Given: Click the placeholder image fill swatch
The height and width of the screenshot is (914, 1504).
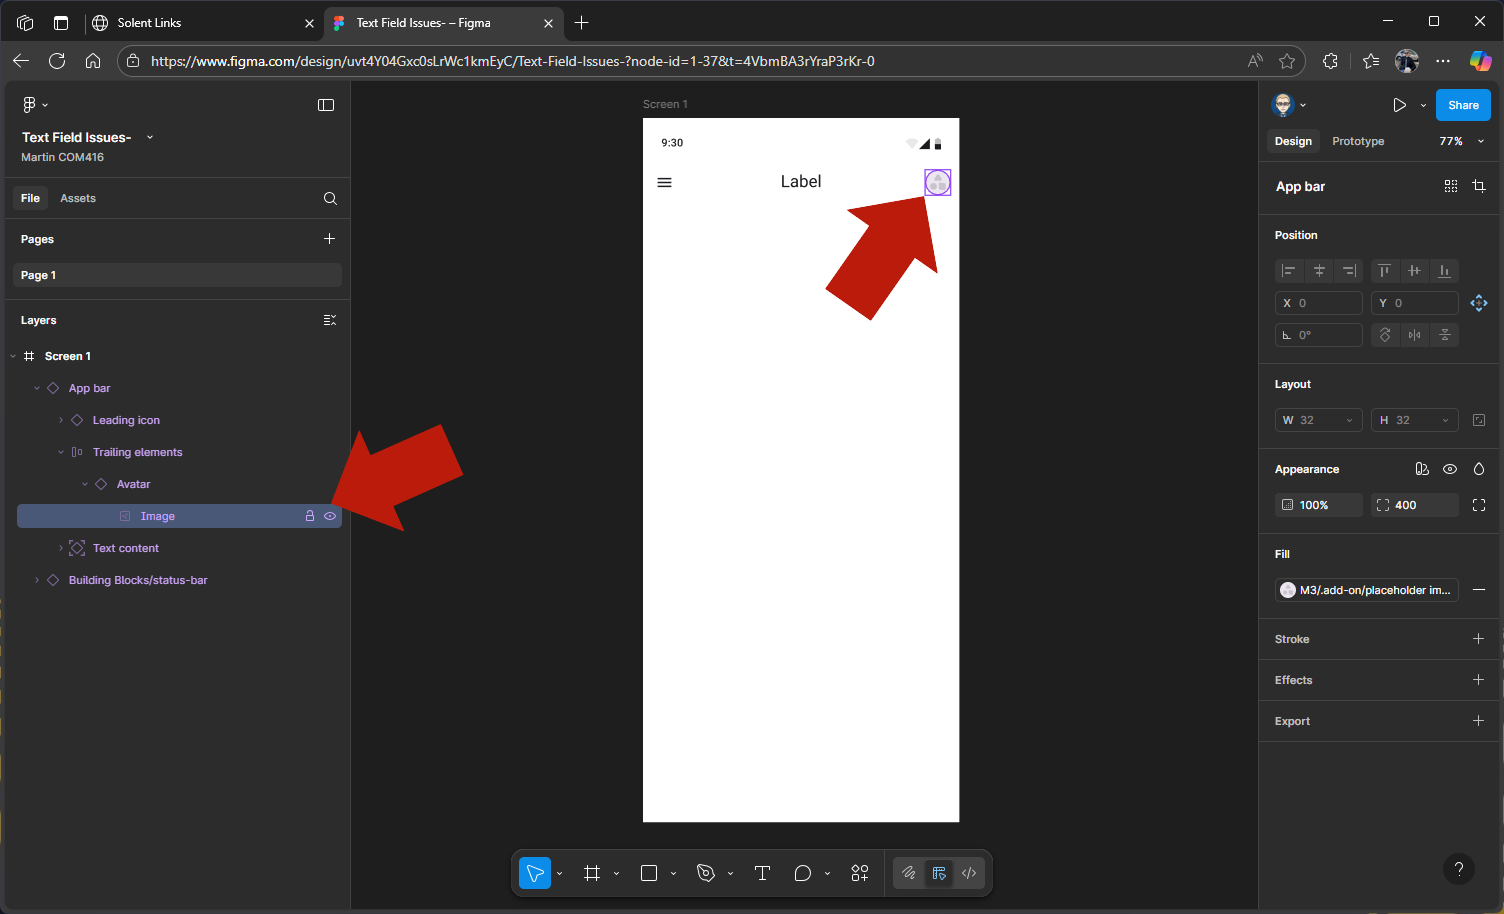Looking at the screenshot, I should click(x=1288, y=590).
